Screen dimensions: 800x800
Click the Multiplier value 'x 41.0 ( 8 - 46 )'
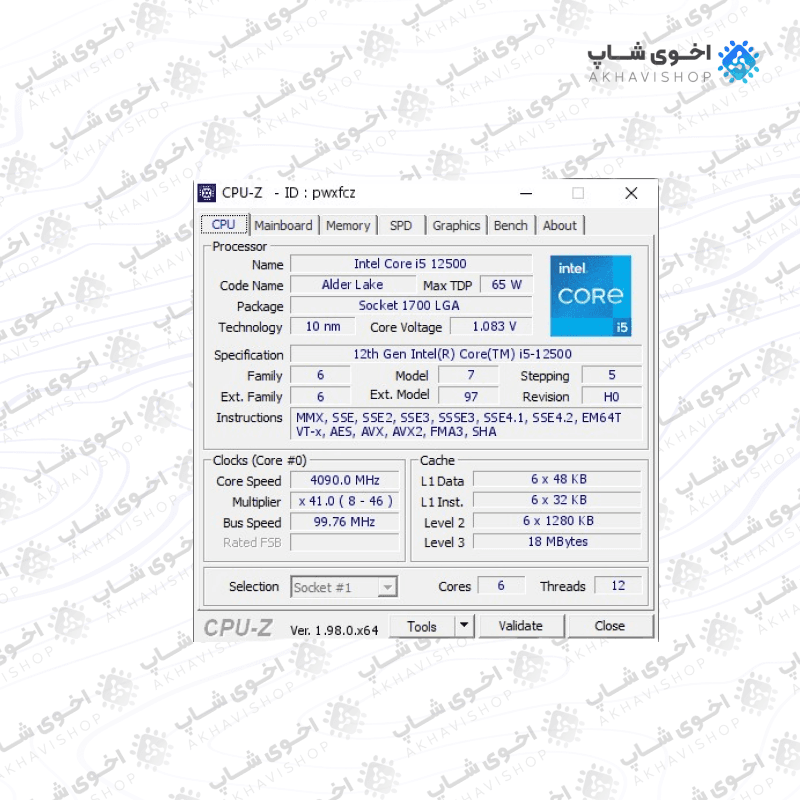click(345, 501)
